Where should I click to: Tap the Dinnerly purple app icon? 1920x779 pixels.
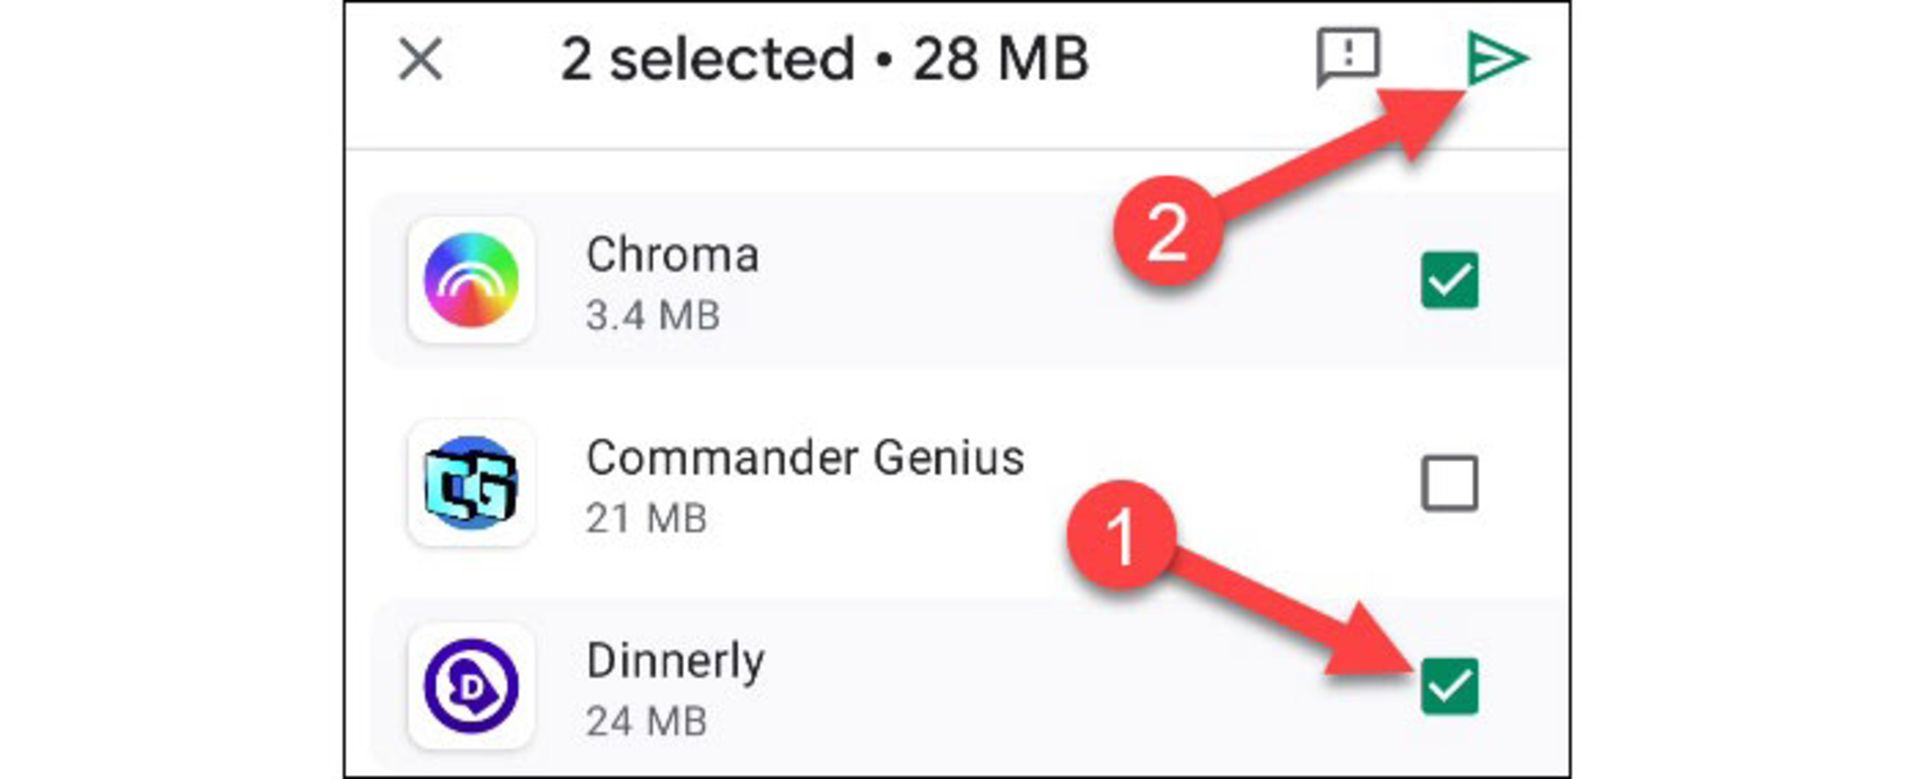click(x=470, y=684)
